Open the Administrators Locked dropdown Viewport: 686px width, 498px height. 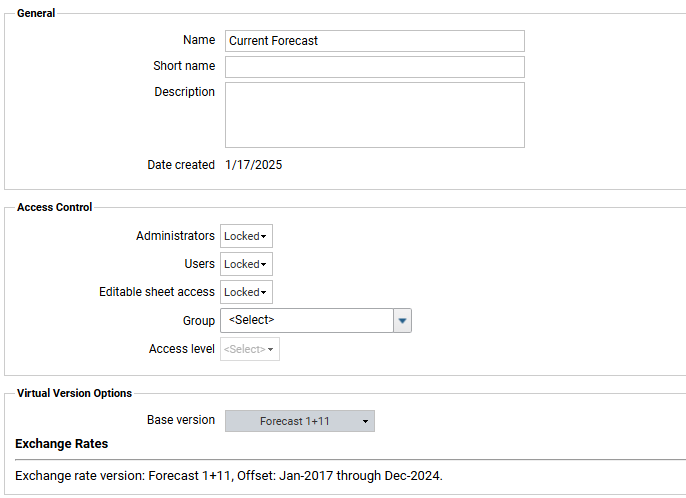[246, 236]
